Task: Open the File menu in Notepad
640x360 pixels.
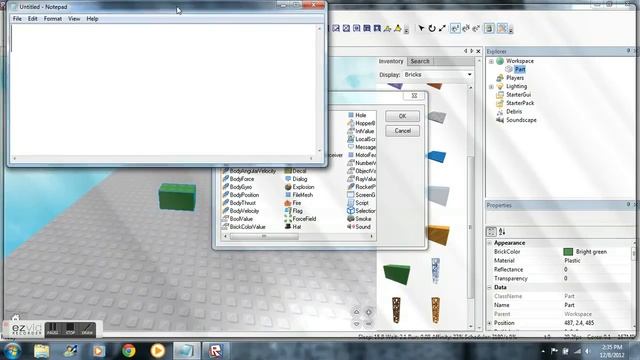Action: [17, 19]
